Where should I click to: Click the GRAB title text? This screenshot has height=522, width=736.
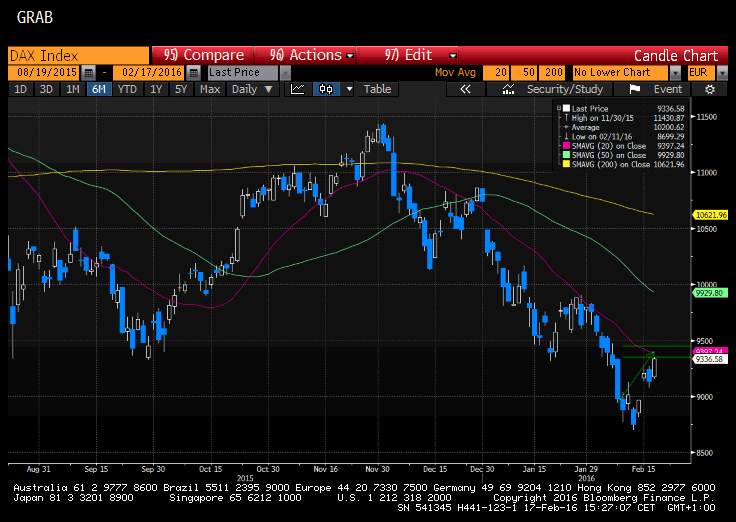35,17
